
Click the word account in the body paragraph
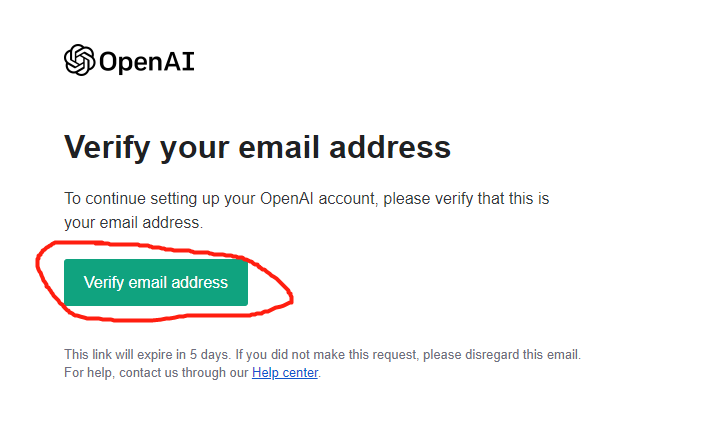[x=347, y=199]
